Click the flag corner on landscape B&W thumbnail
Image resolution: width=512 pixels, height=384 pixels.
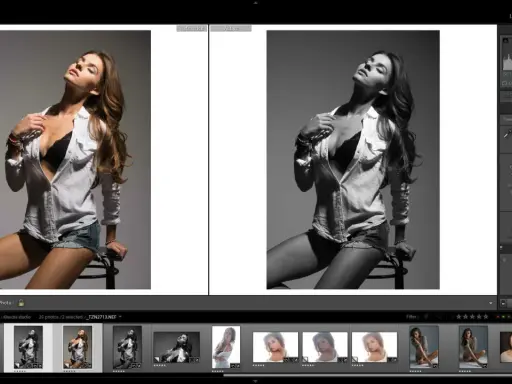[x=156, y=360]
